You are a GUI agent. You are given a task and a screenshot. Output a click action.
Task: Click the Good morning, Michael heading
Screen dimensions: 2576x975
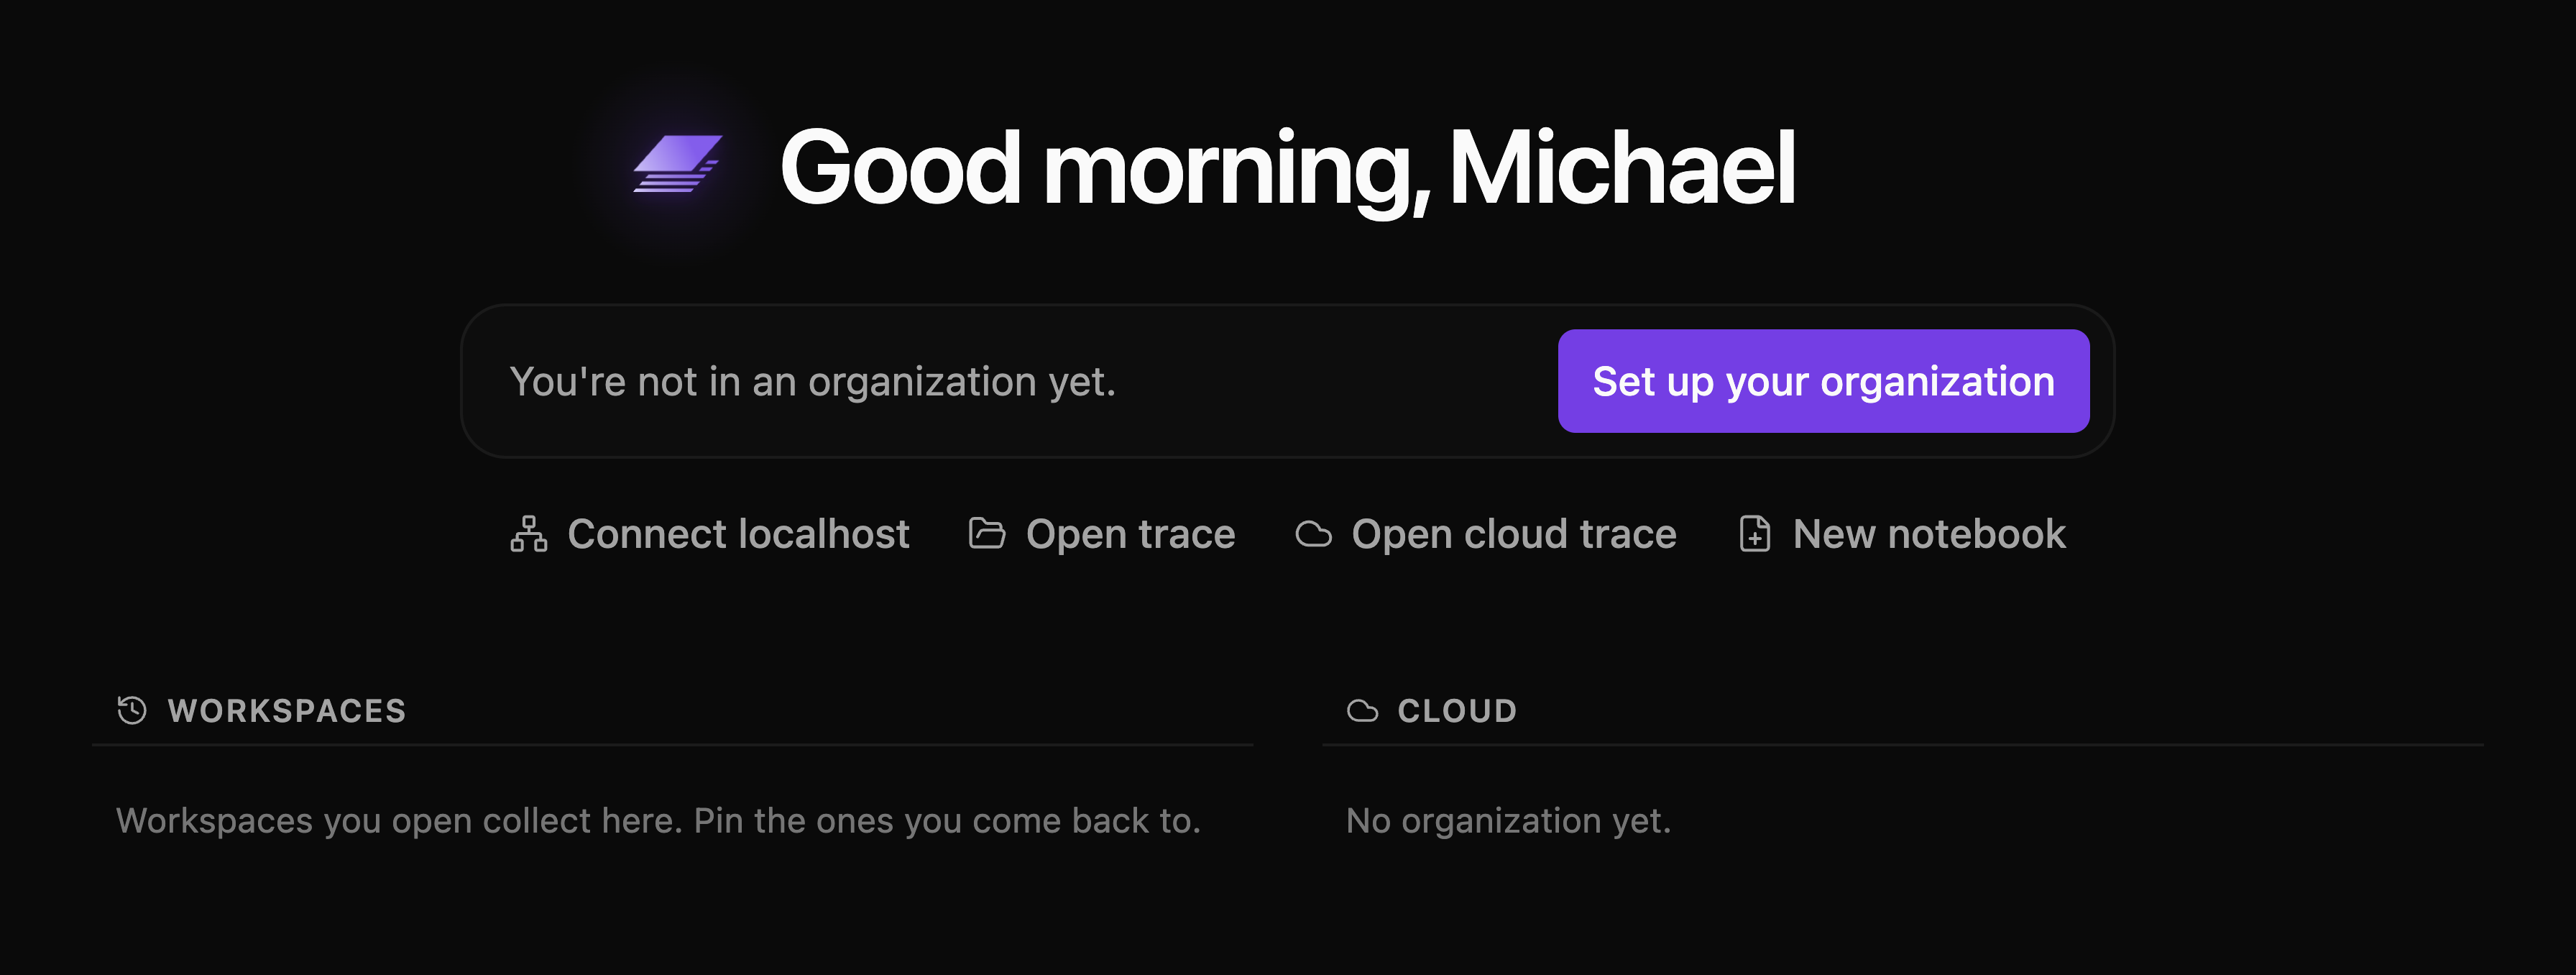click(1288, 168)
